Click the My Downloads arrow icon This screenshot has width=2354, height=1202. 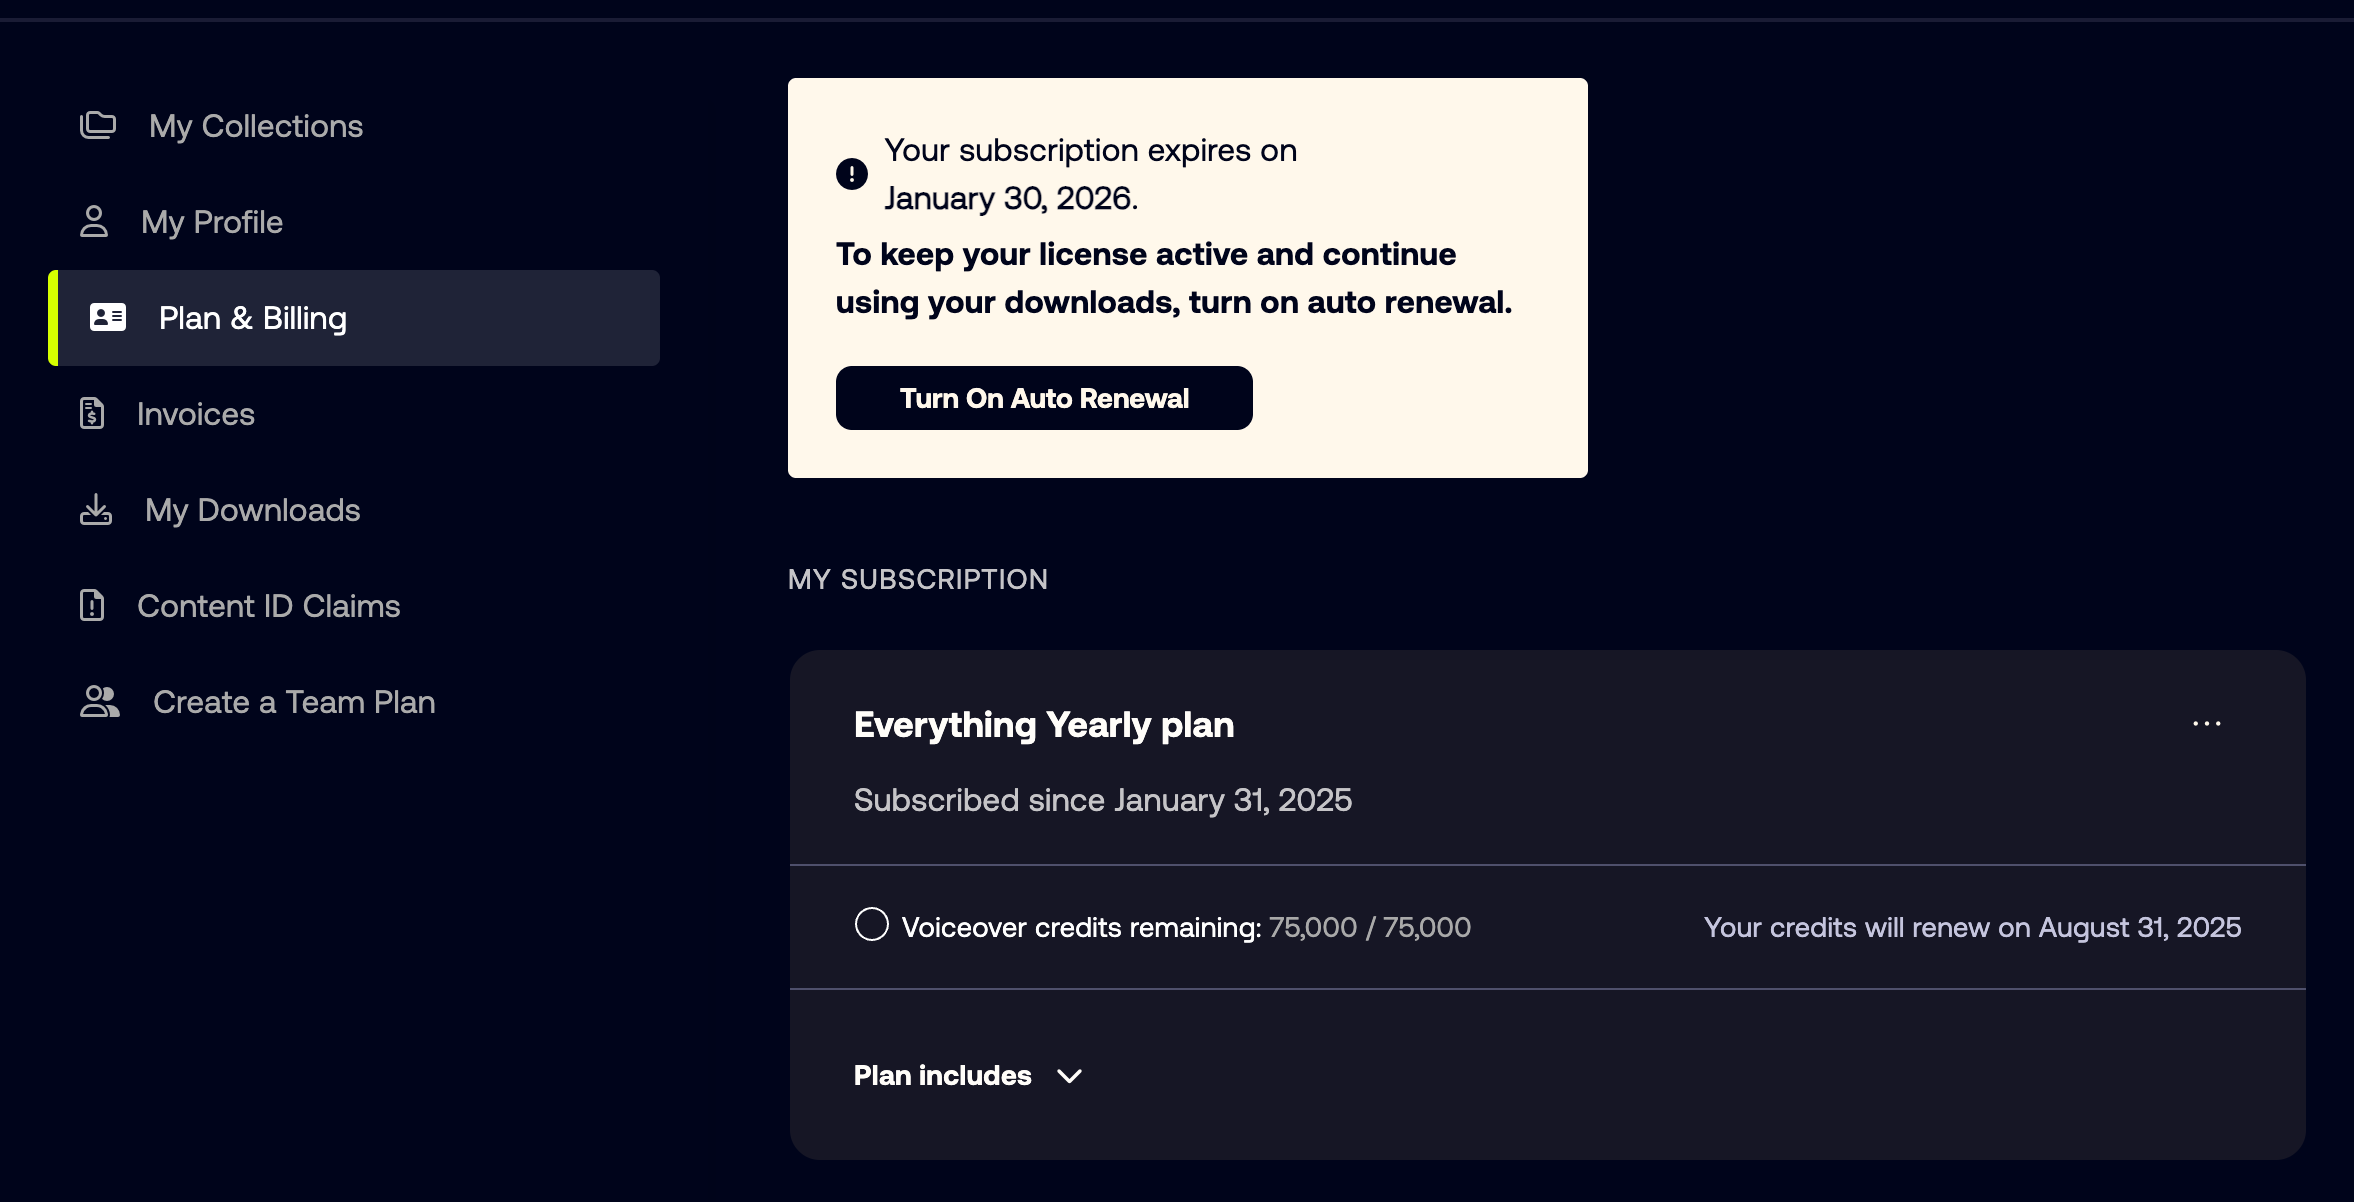tap(96, 509)
